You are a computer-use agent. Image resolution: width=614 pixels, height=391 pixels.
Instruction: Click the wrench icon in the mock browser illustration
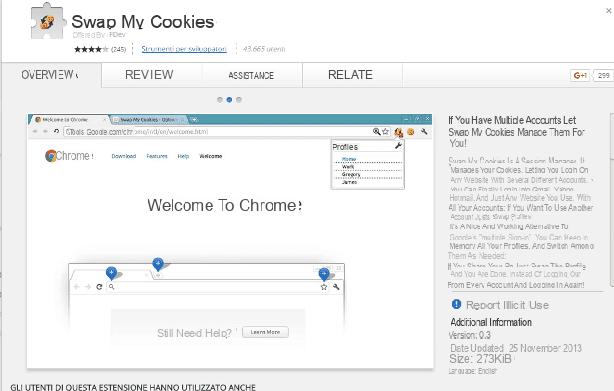[x=336, y=287]
